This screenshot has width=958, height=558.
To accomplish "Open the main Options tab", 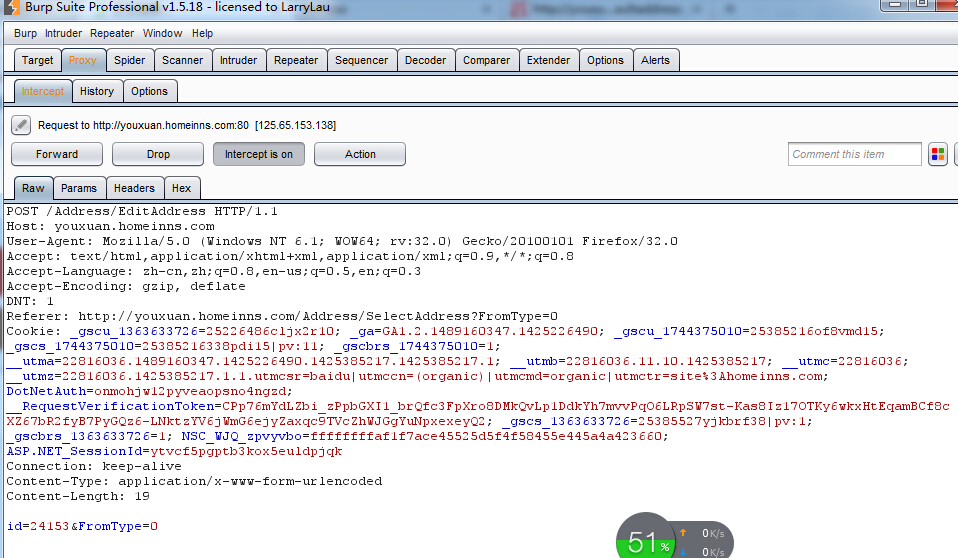I will tap(605, 60).
